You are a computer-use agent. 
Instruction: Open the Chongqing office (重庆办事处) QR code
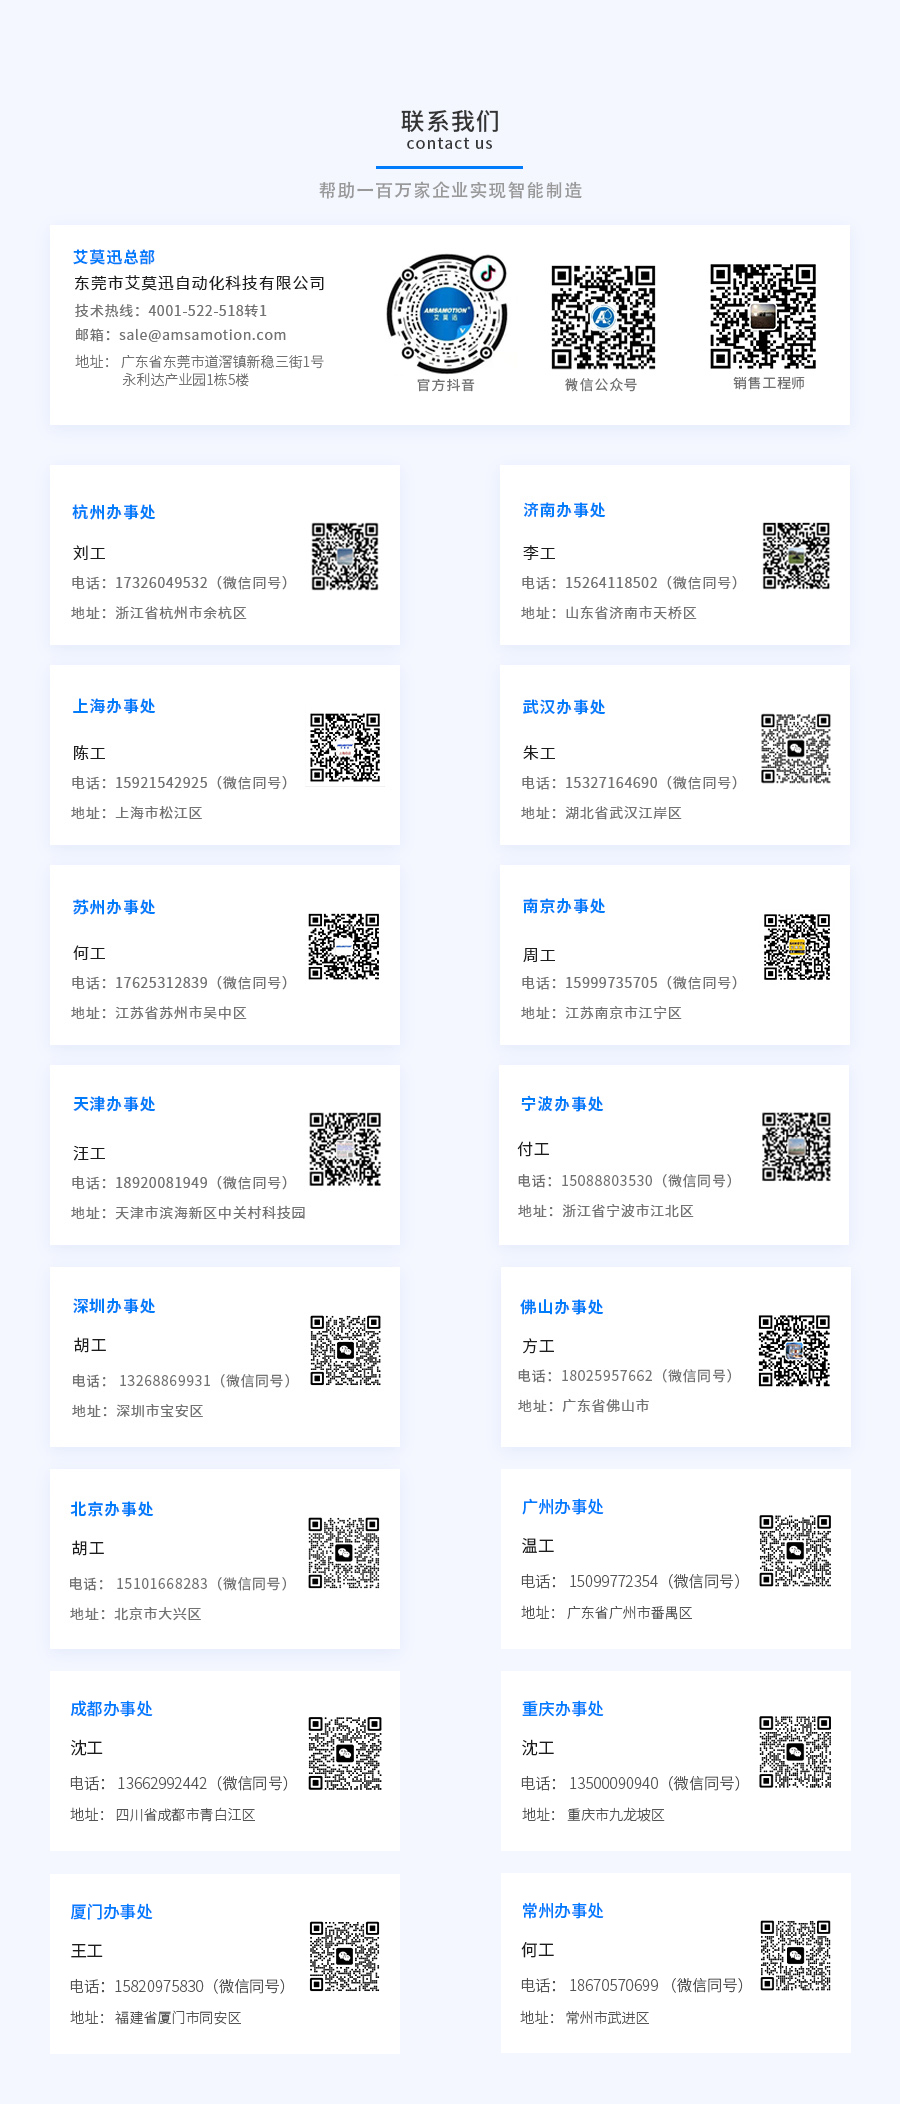pyautogui.click(x=795, y=1752)
